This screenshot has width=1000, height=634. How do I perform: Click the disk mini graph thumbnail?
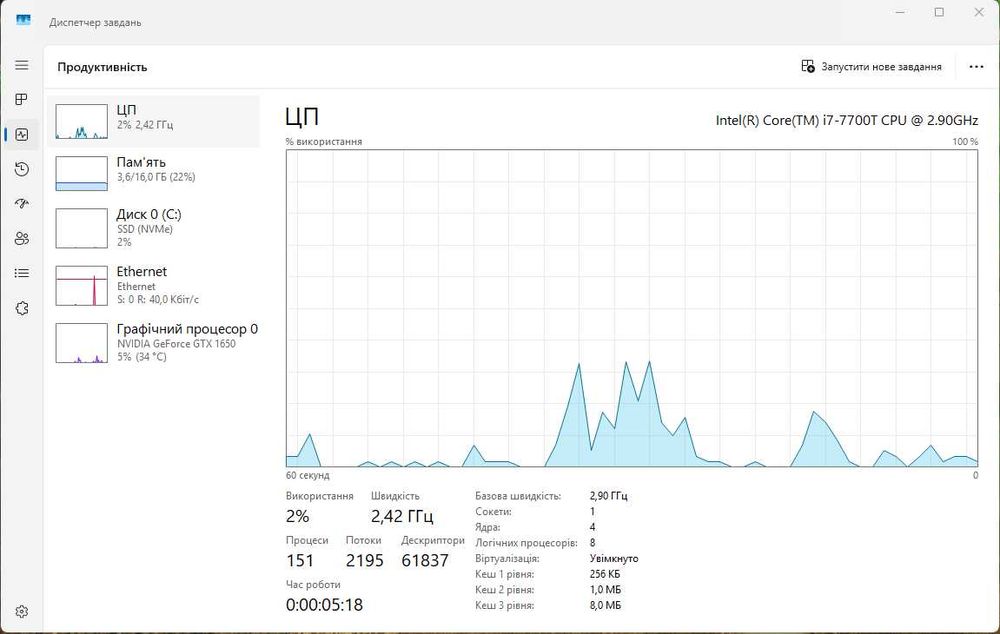[82, 228]
